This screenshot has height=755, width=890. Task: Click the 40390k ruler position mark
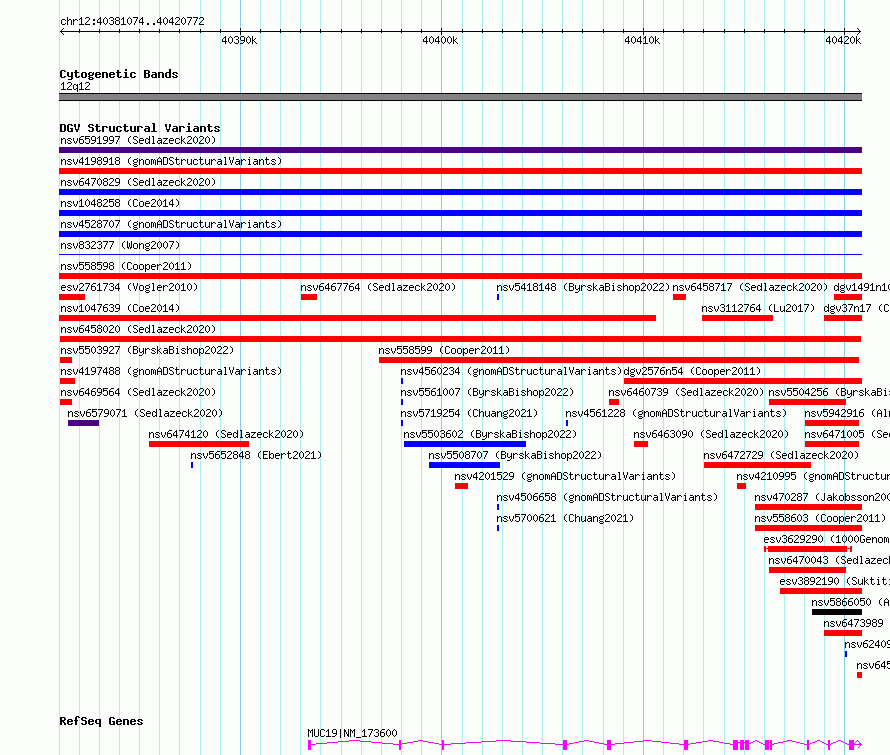(239, 40)
